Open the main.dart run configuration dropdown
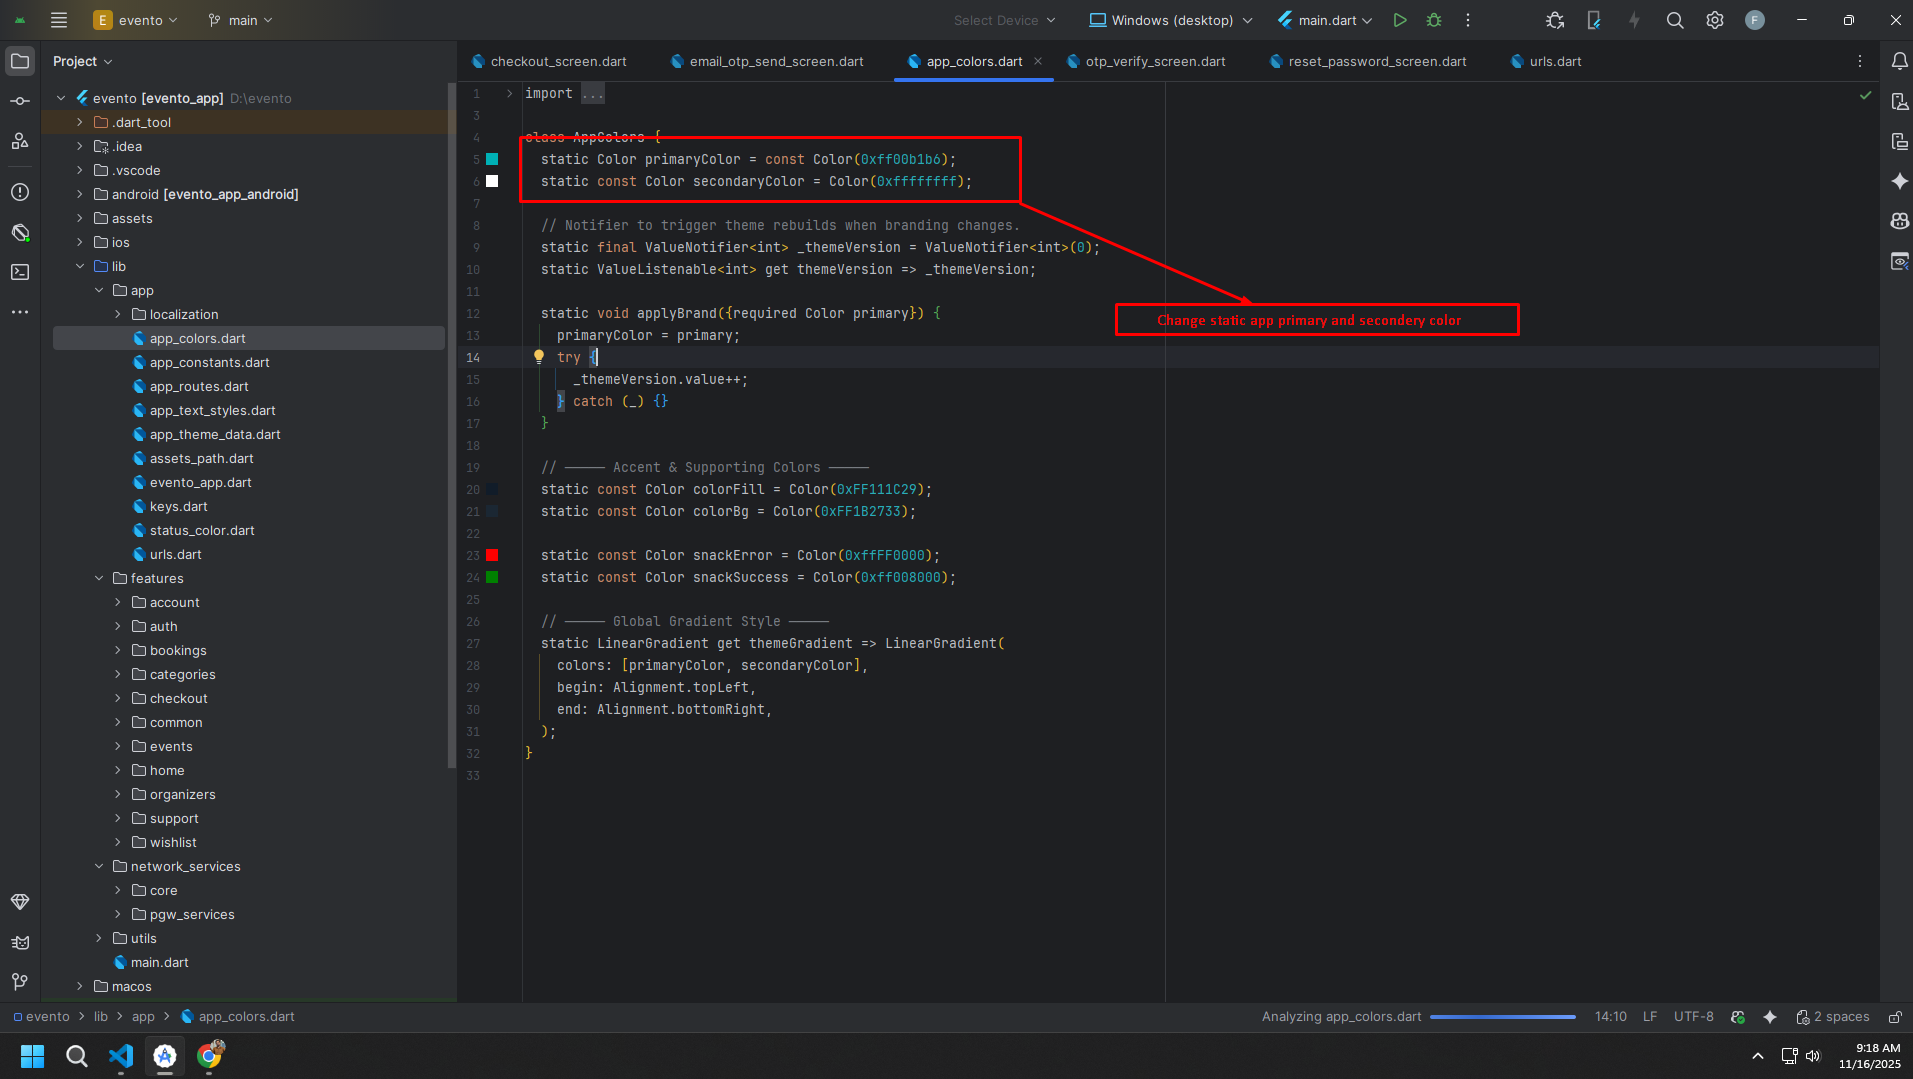1913x1079 pixels. pyautogui.click(x=1323, y=20)
